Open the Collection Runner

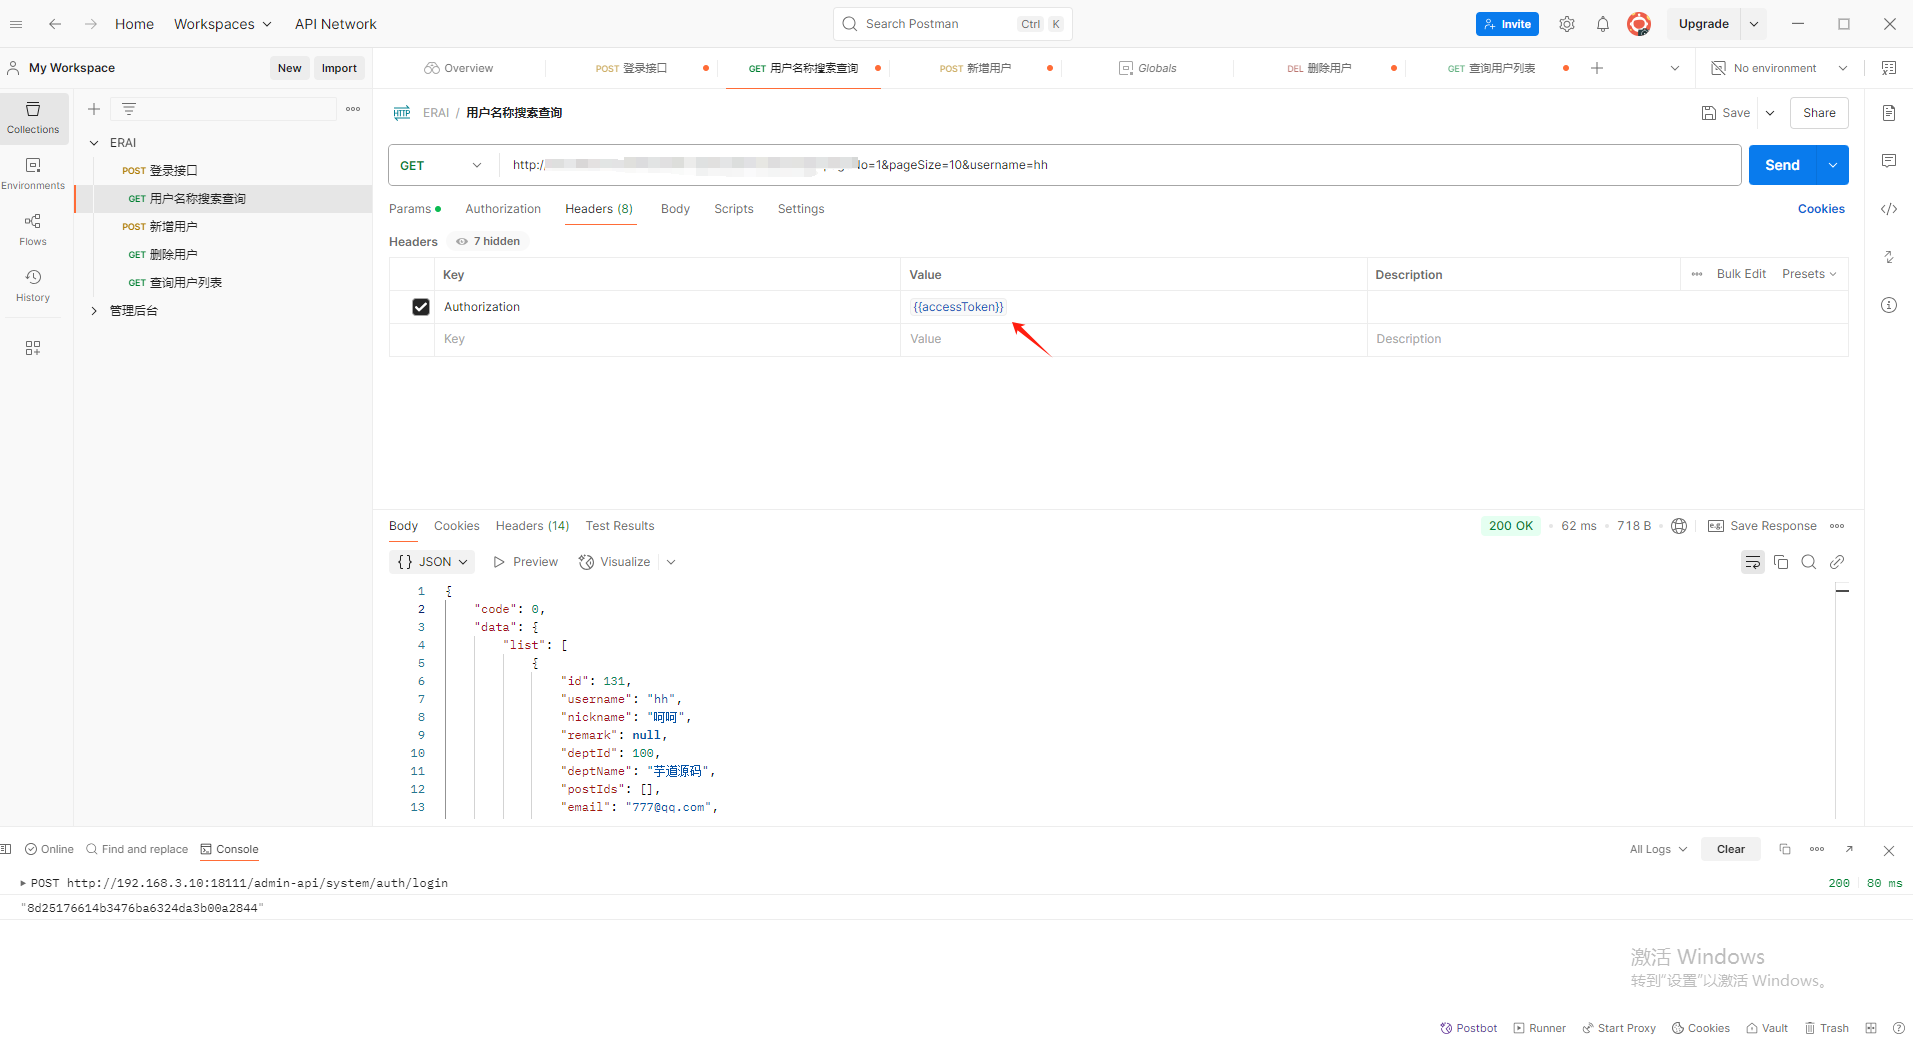pos(1539,1028)
